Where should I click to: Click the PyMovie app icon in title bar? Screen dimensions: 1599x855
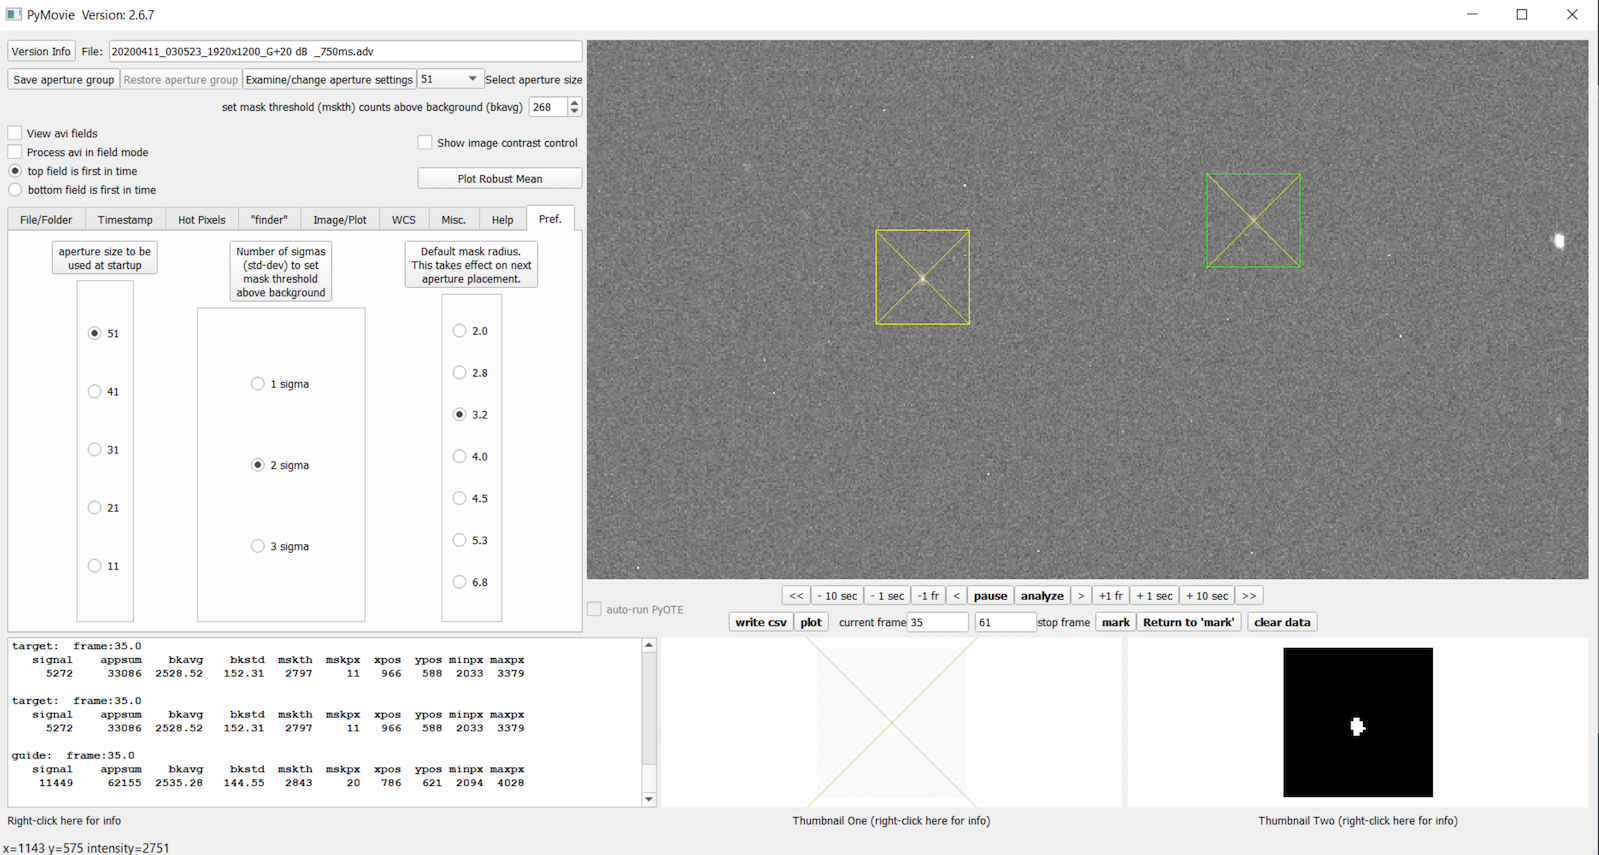point(13,14)
